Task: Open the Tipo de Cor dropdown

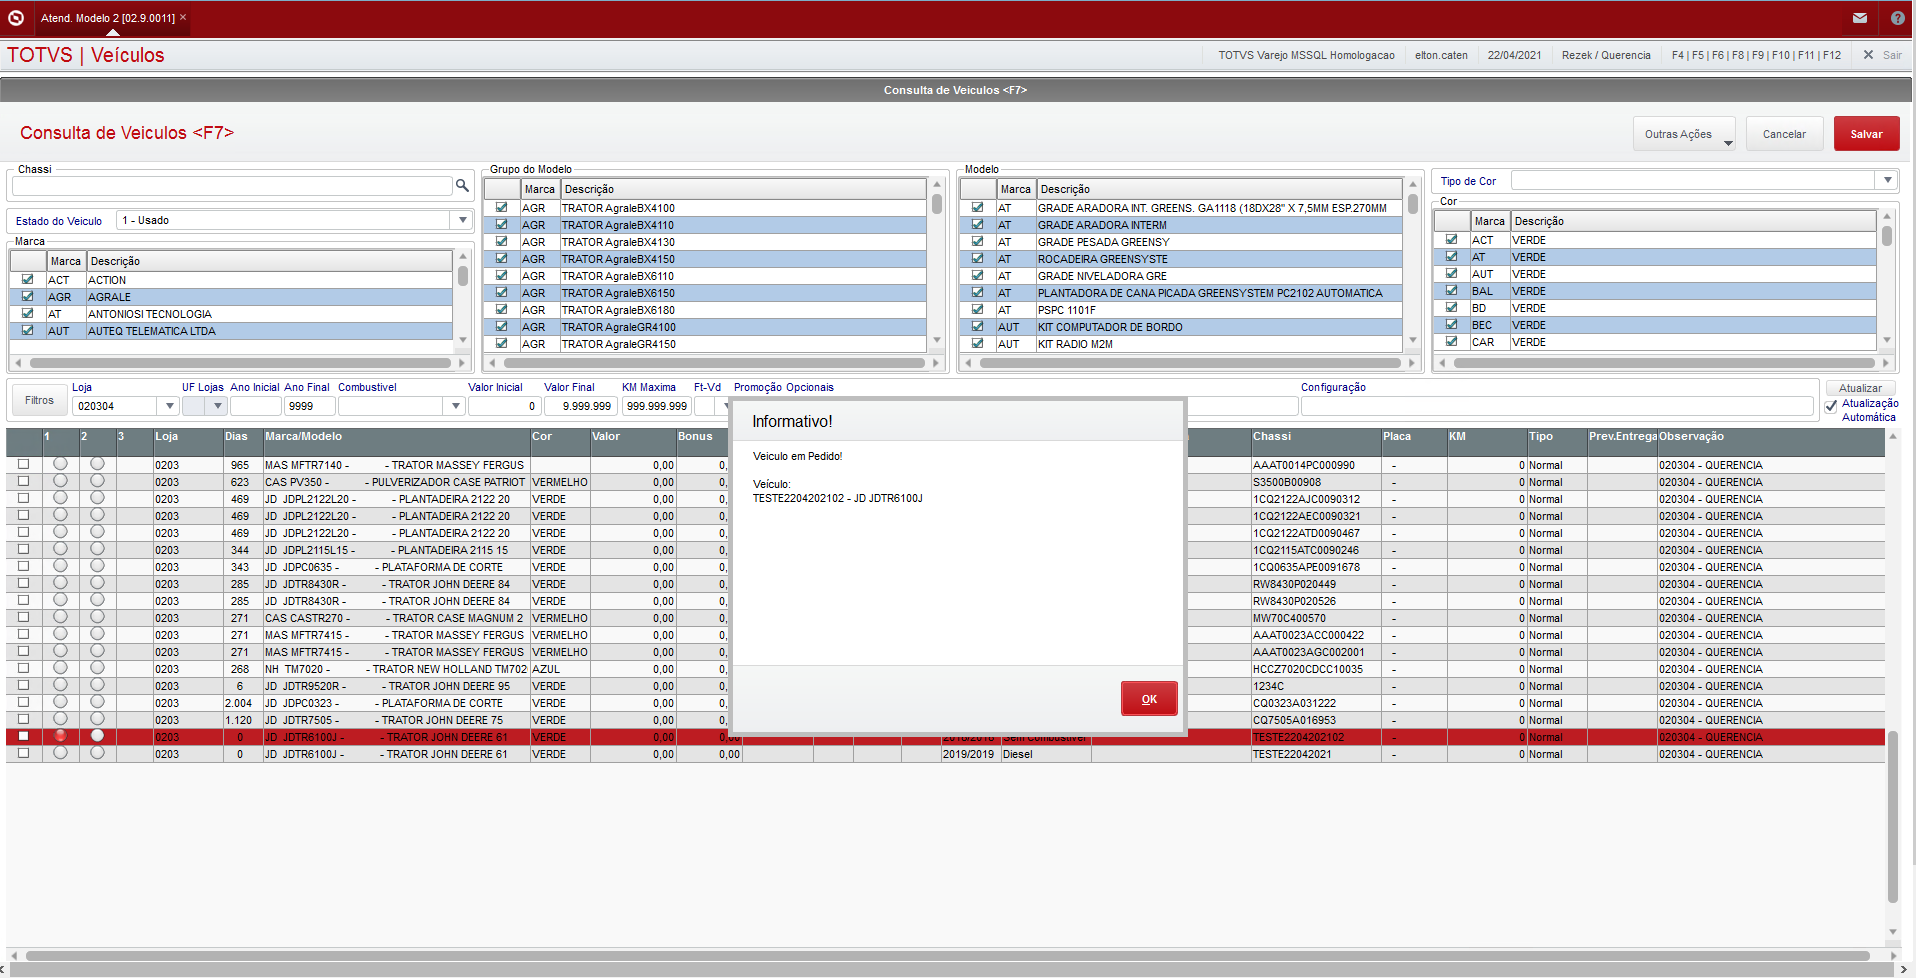Action: (1888, 180)
